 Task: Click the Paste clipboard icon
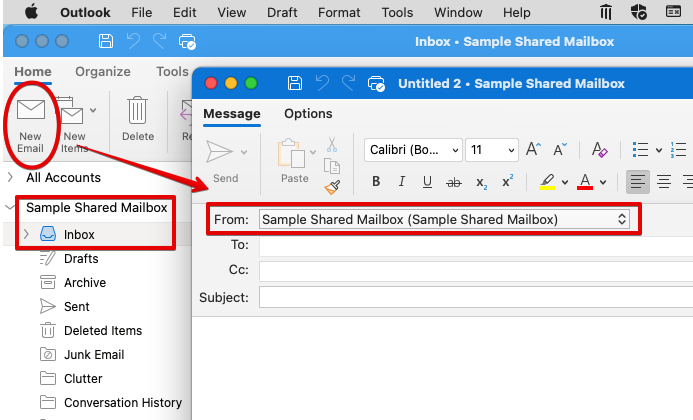point(291,153)
